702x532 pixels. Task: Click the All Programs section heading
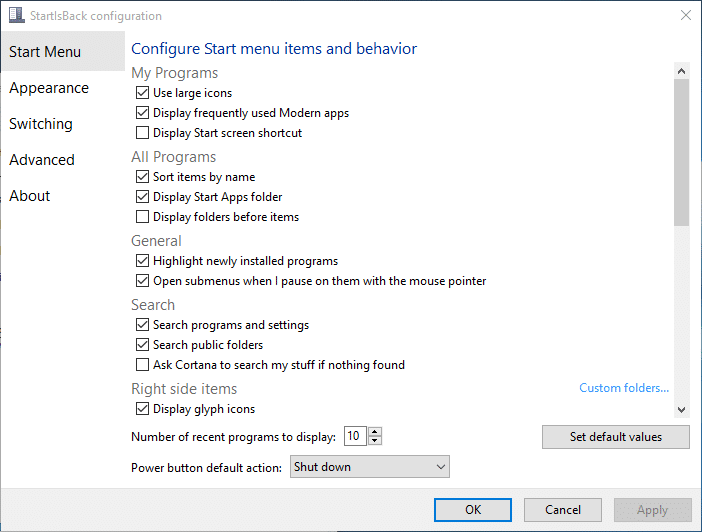pyautogui.click(x=174, y=157)
